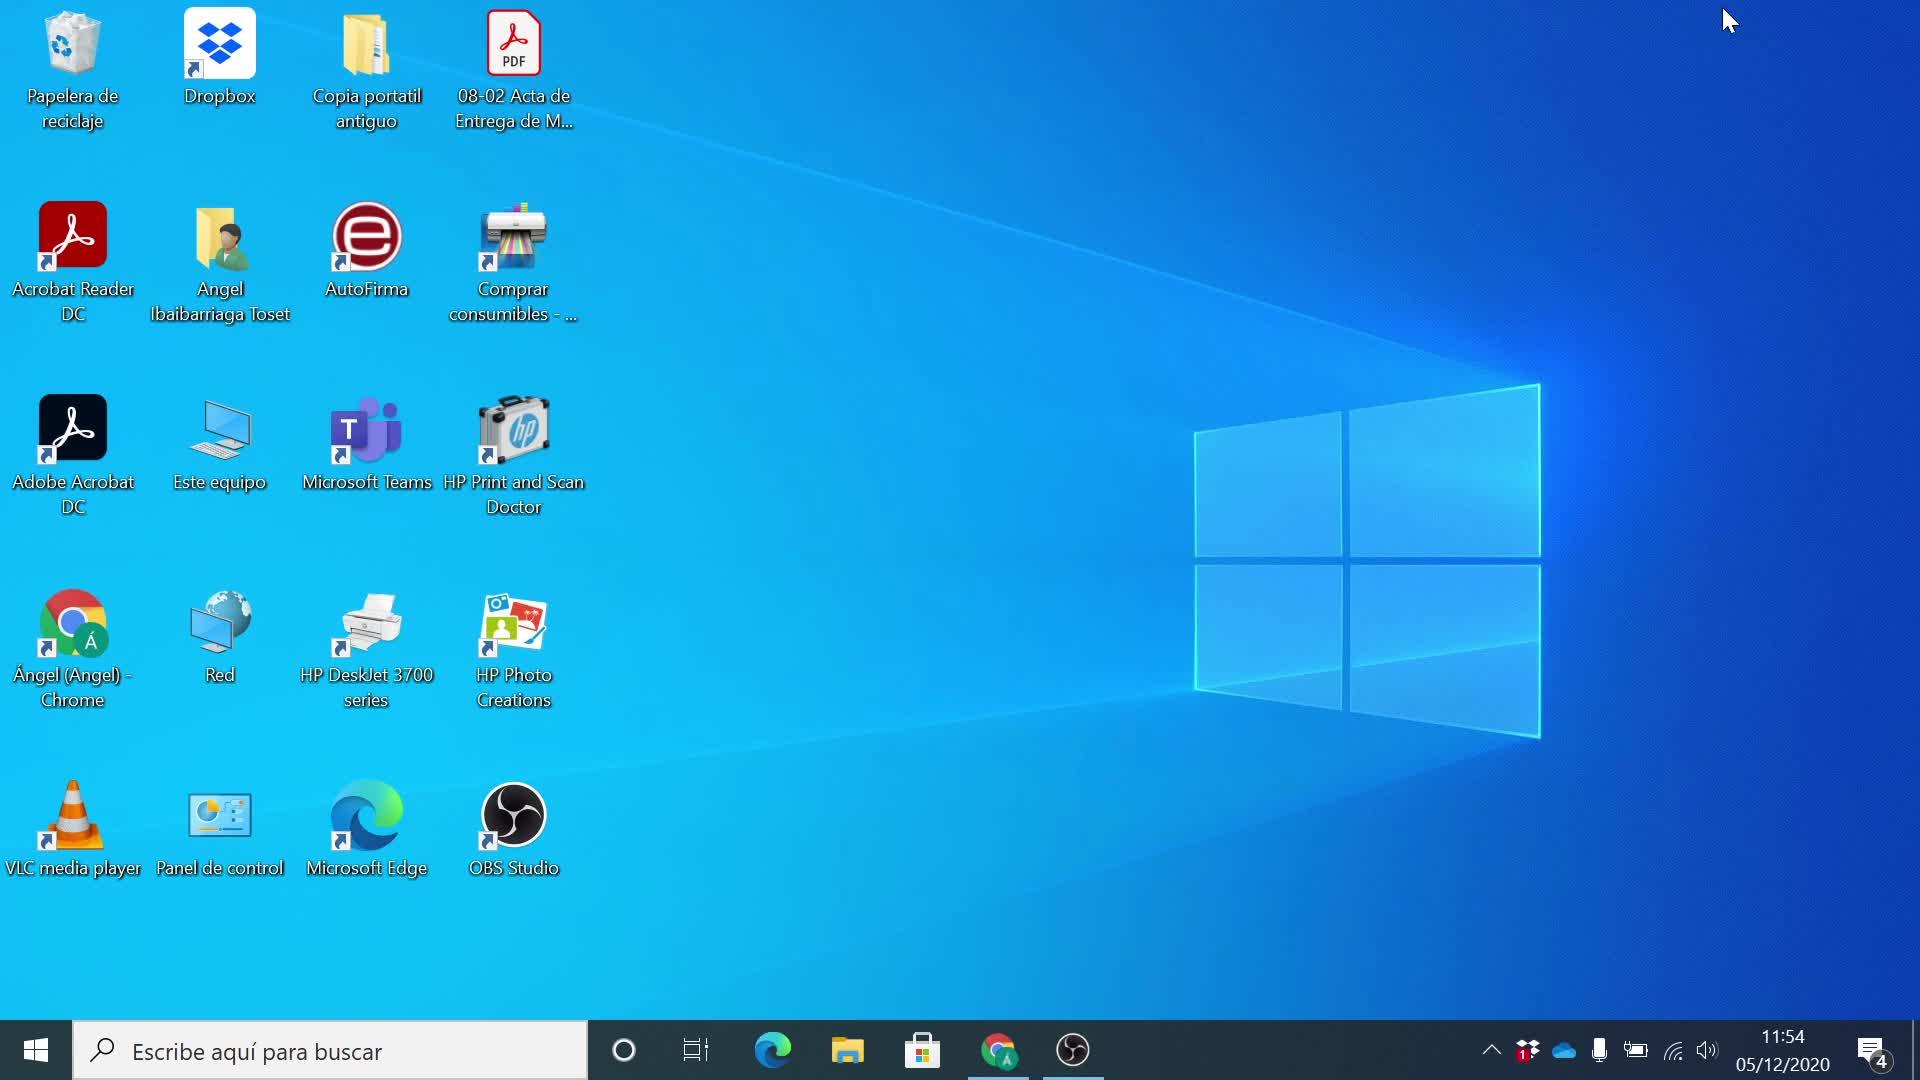Viewport: 1920px width, 1080px height.
Task: Click the taskbar search box
Action: 330,1051
